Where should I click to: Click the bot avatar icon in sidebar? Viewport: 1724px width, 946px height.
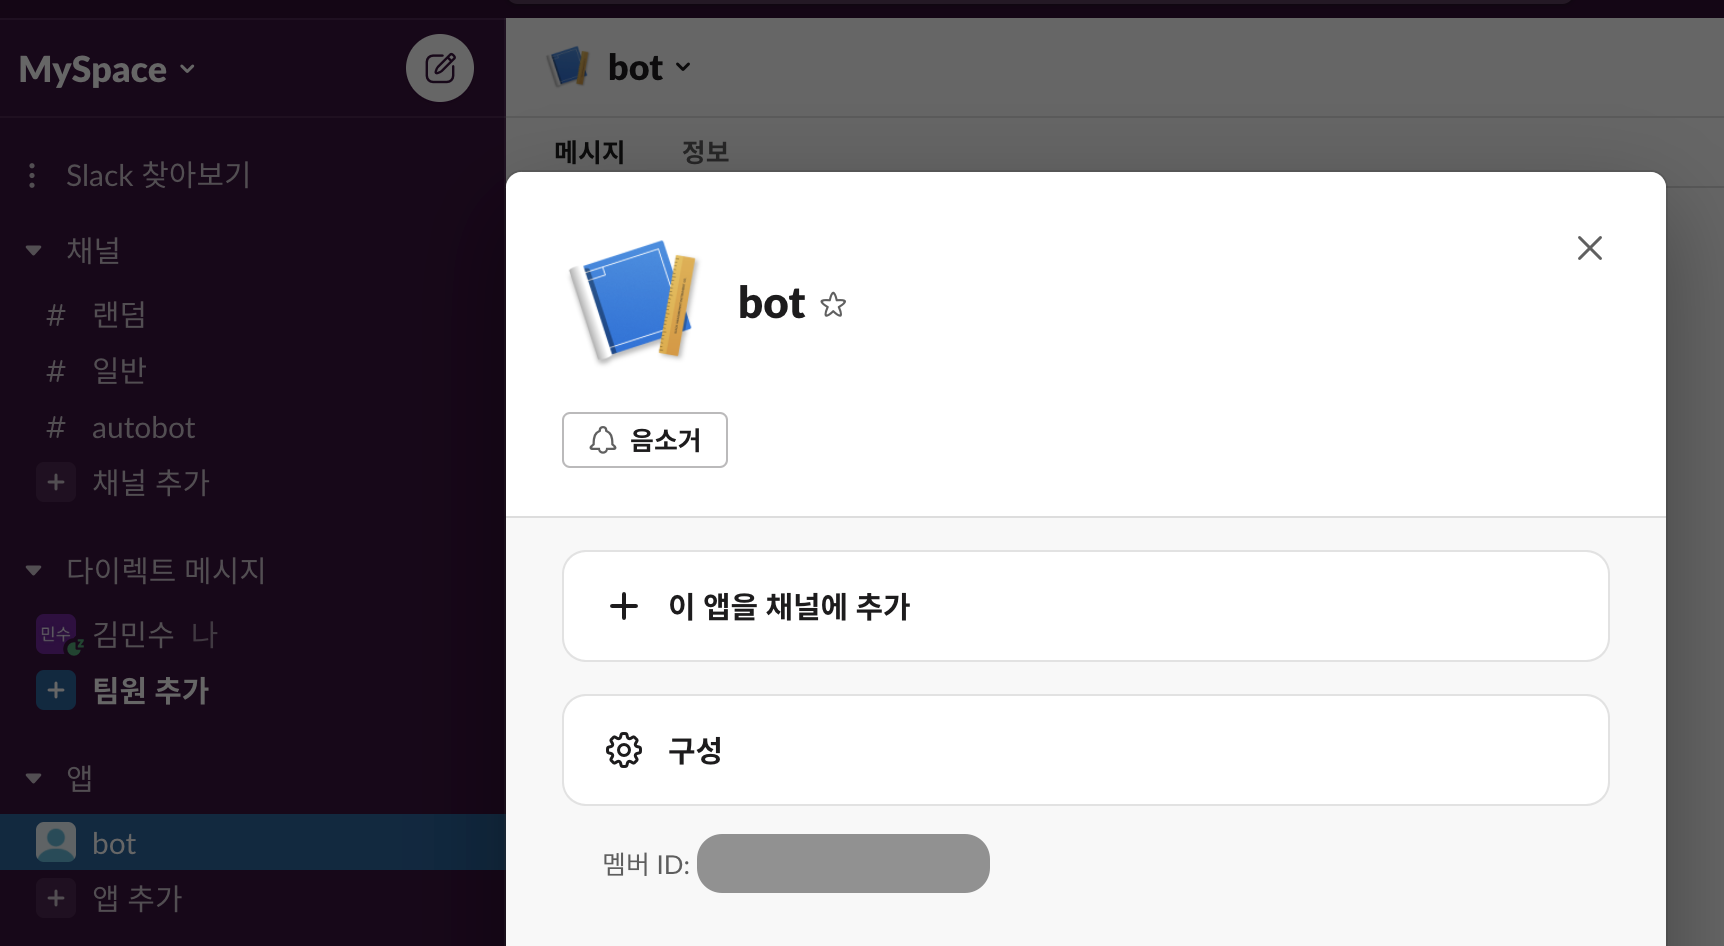tap(56, 842)
